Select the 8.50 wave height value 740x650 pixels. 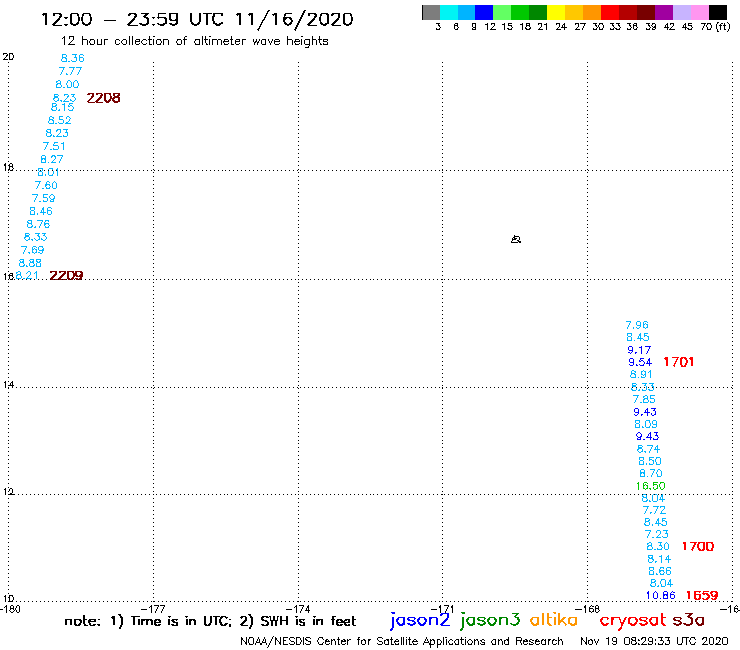point(650,462)
